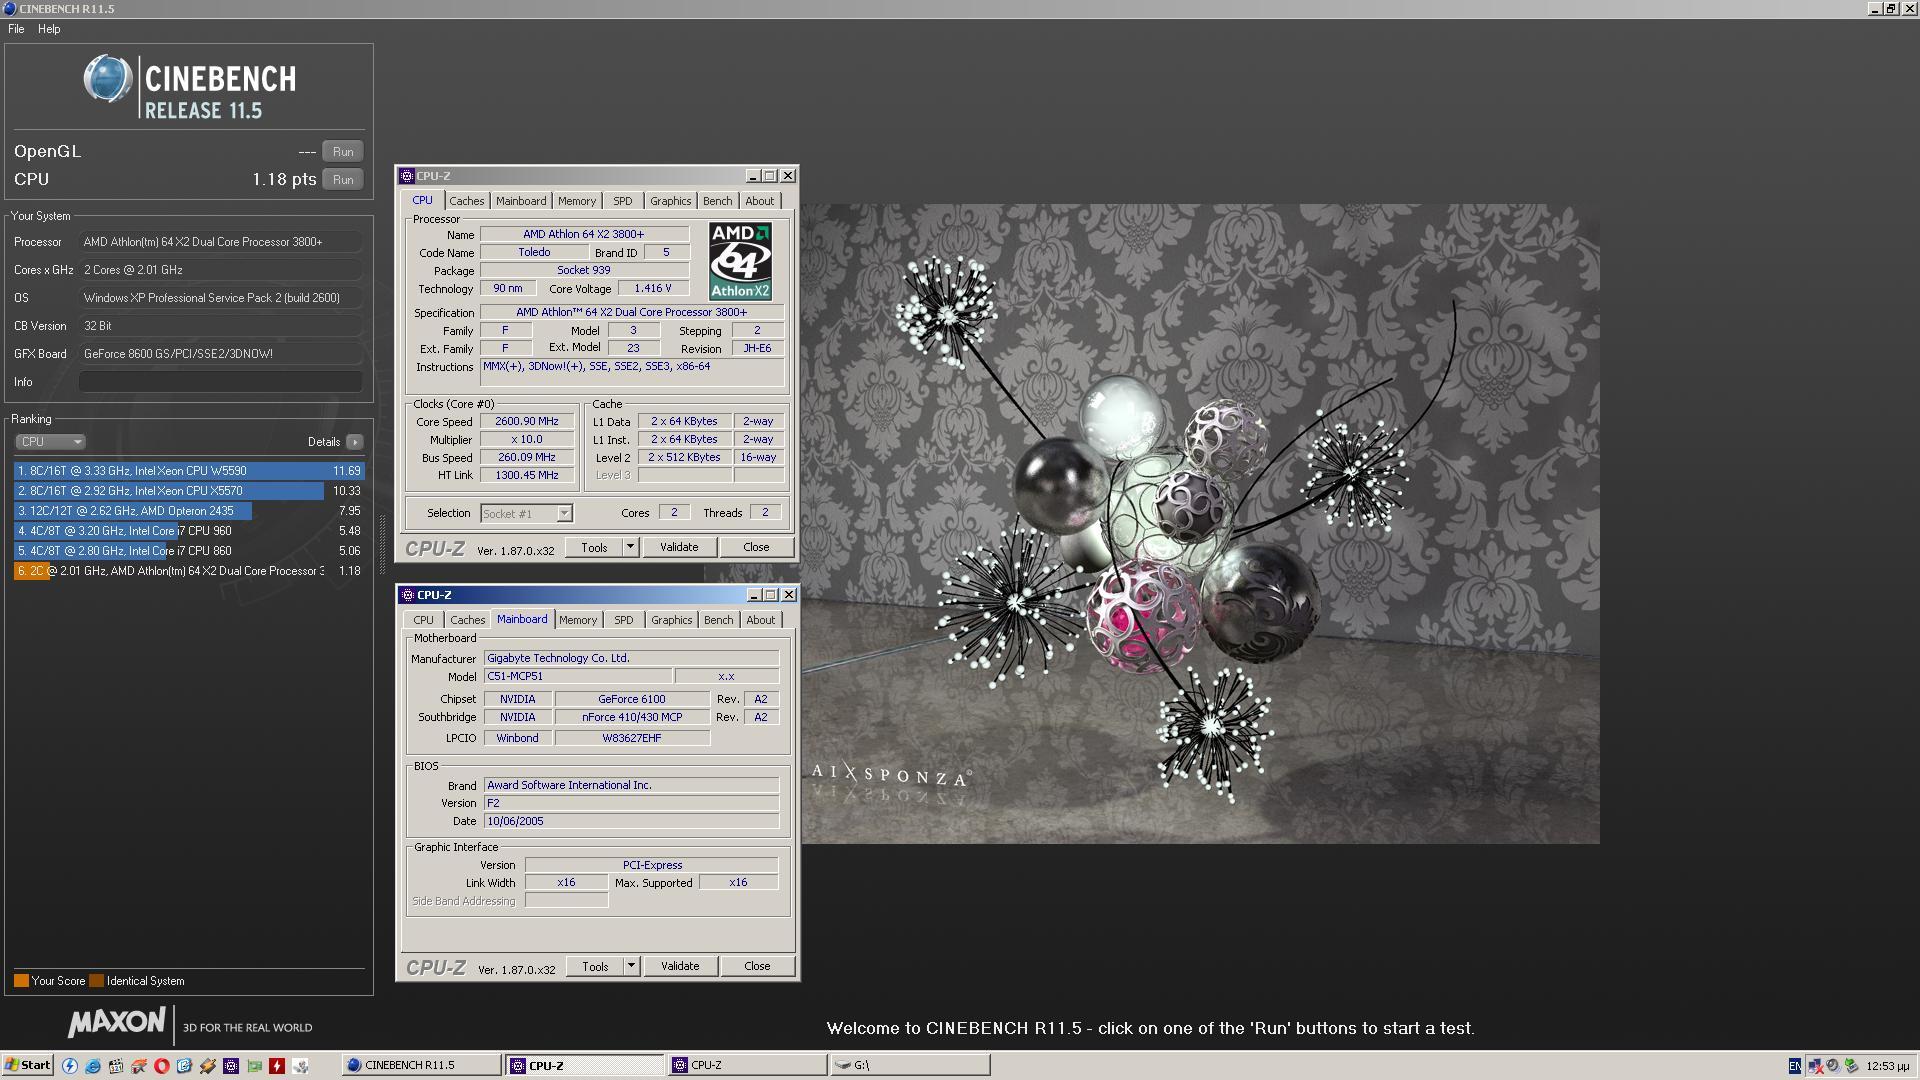1920x1080 pixels.
Task: Click the Your Score orange legend swatch
Action: tap(21, 981)
